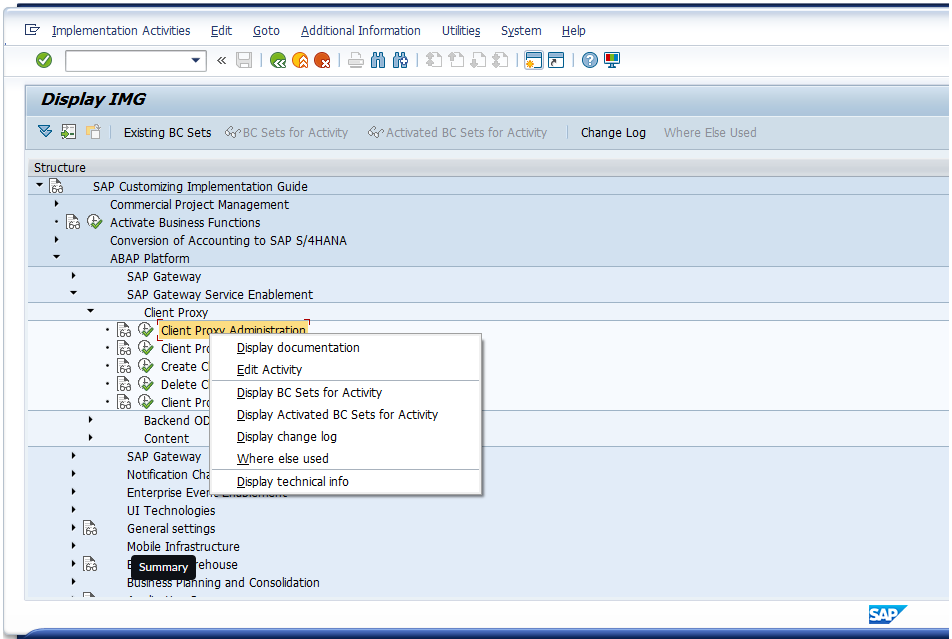Execute activity icon on Create C row
Viewport: 952px width, 639px height.
pyautogui.click(x=146, y=366)
